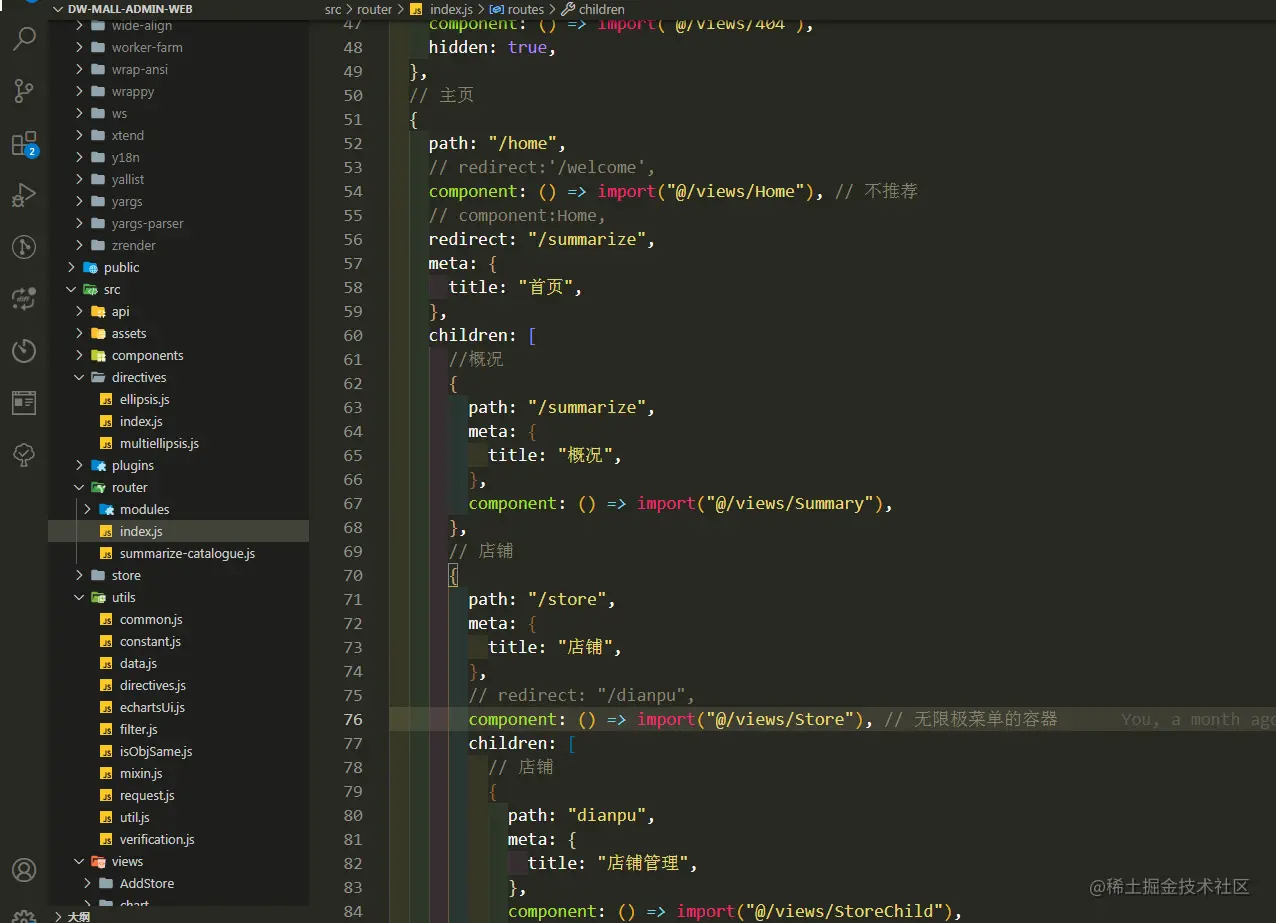The height and width of the screenshot is (923, 1276).
Task: Expand the AddStore folder chevron
Action: pyautogui.click(x=87, y=883)
